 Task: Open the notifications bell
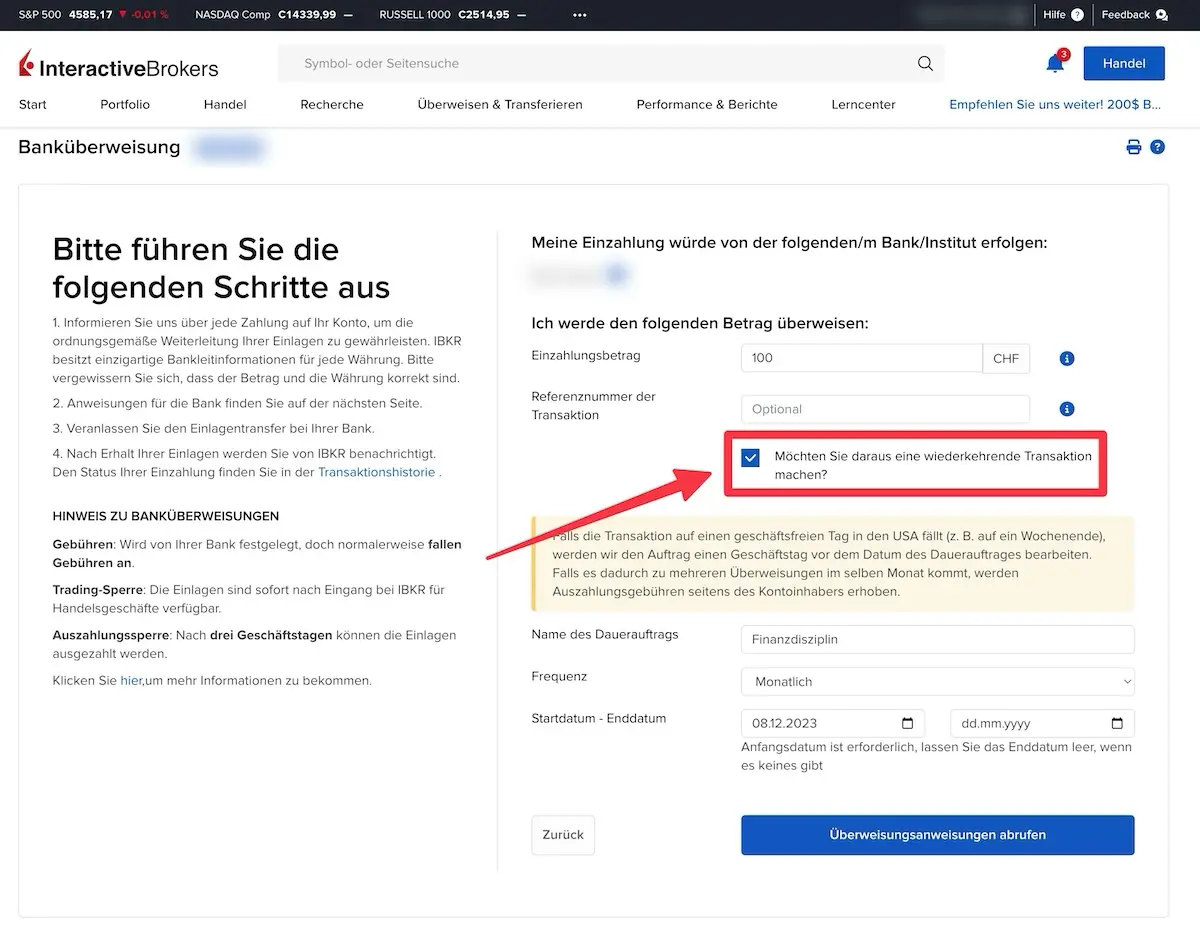(1055, 63)
